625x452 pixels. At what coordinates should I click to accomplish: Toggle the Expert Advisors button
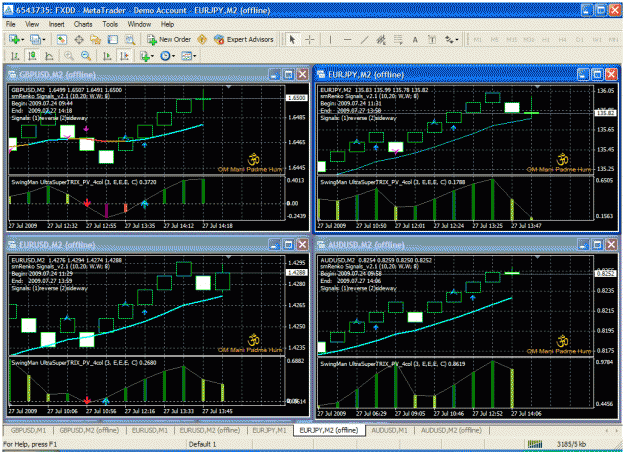(244, 39)
